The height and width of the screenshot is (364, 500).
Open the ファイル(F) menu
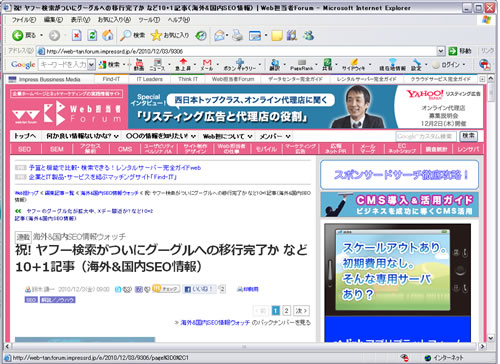24,20
